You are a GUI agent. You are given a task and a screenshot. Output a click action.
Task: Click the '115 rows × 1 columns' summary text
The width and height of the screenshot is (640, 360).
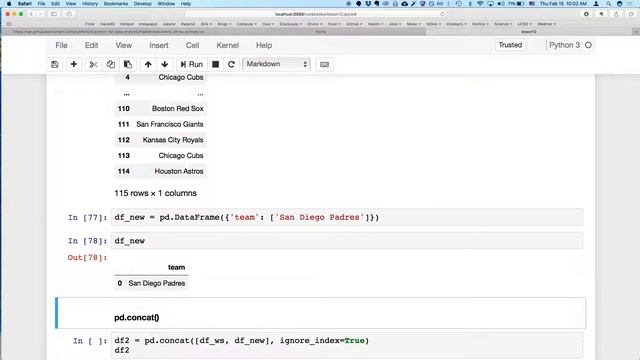tap(156, 193)
